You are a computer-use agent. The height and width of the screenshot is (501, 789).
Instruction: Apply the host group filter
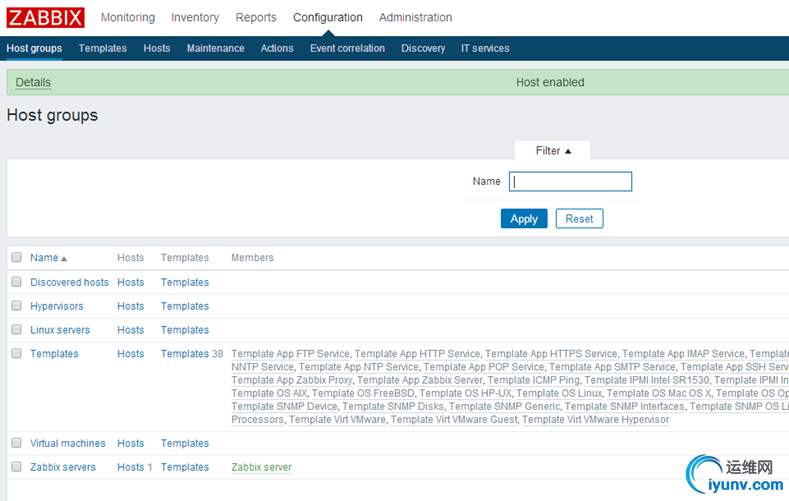coord(524,219)
